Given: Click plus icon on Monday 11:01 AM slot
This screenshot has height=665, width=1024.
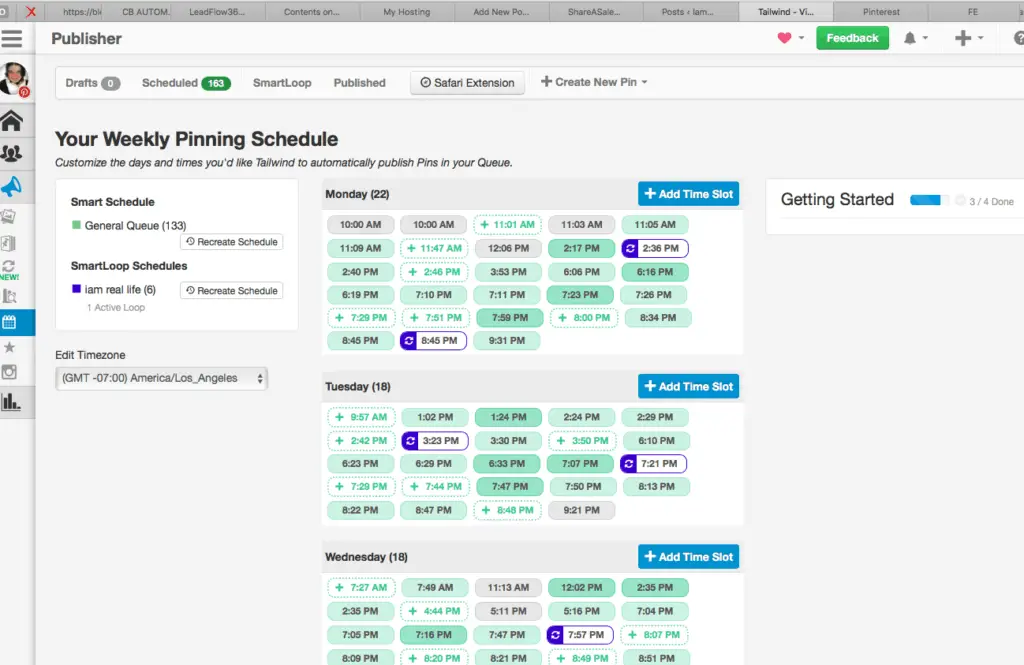Looking at the screenshot, I should tap(484, 225).
